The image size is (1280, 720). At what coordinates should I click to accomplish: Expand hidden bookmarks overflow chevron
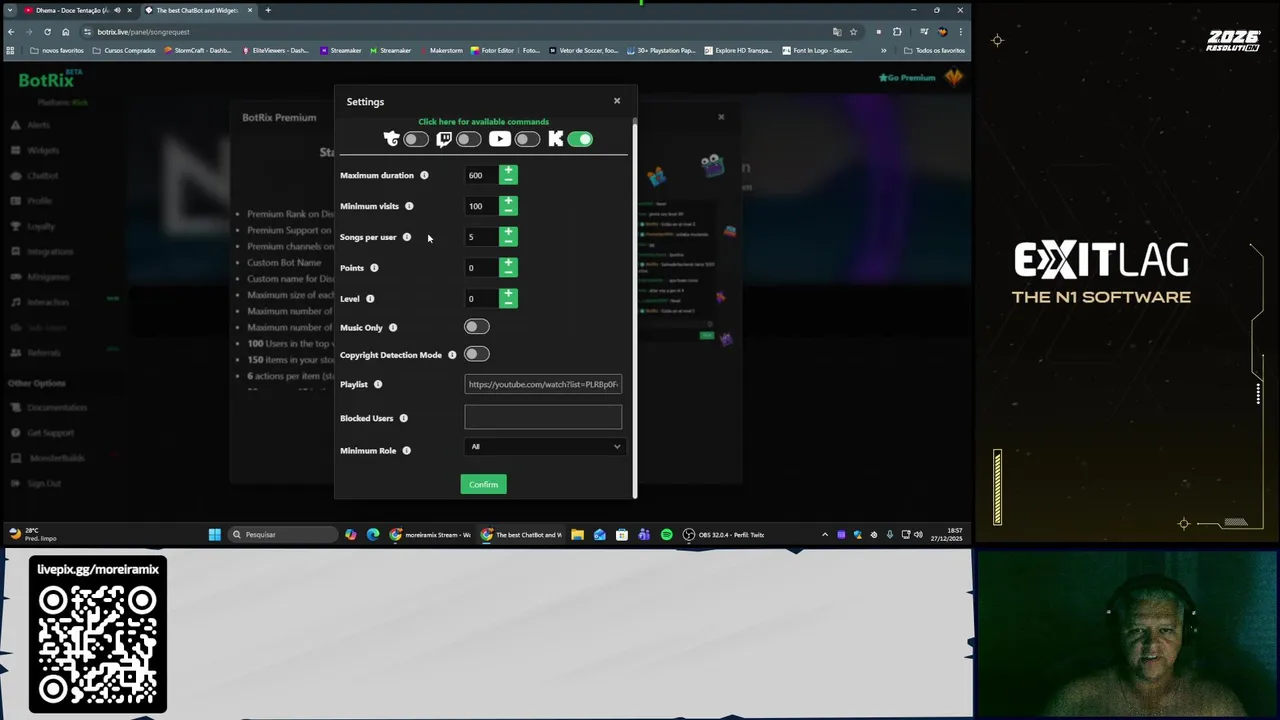coord(883,50)
